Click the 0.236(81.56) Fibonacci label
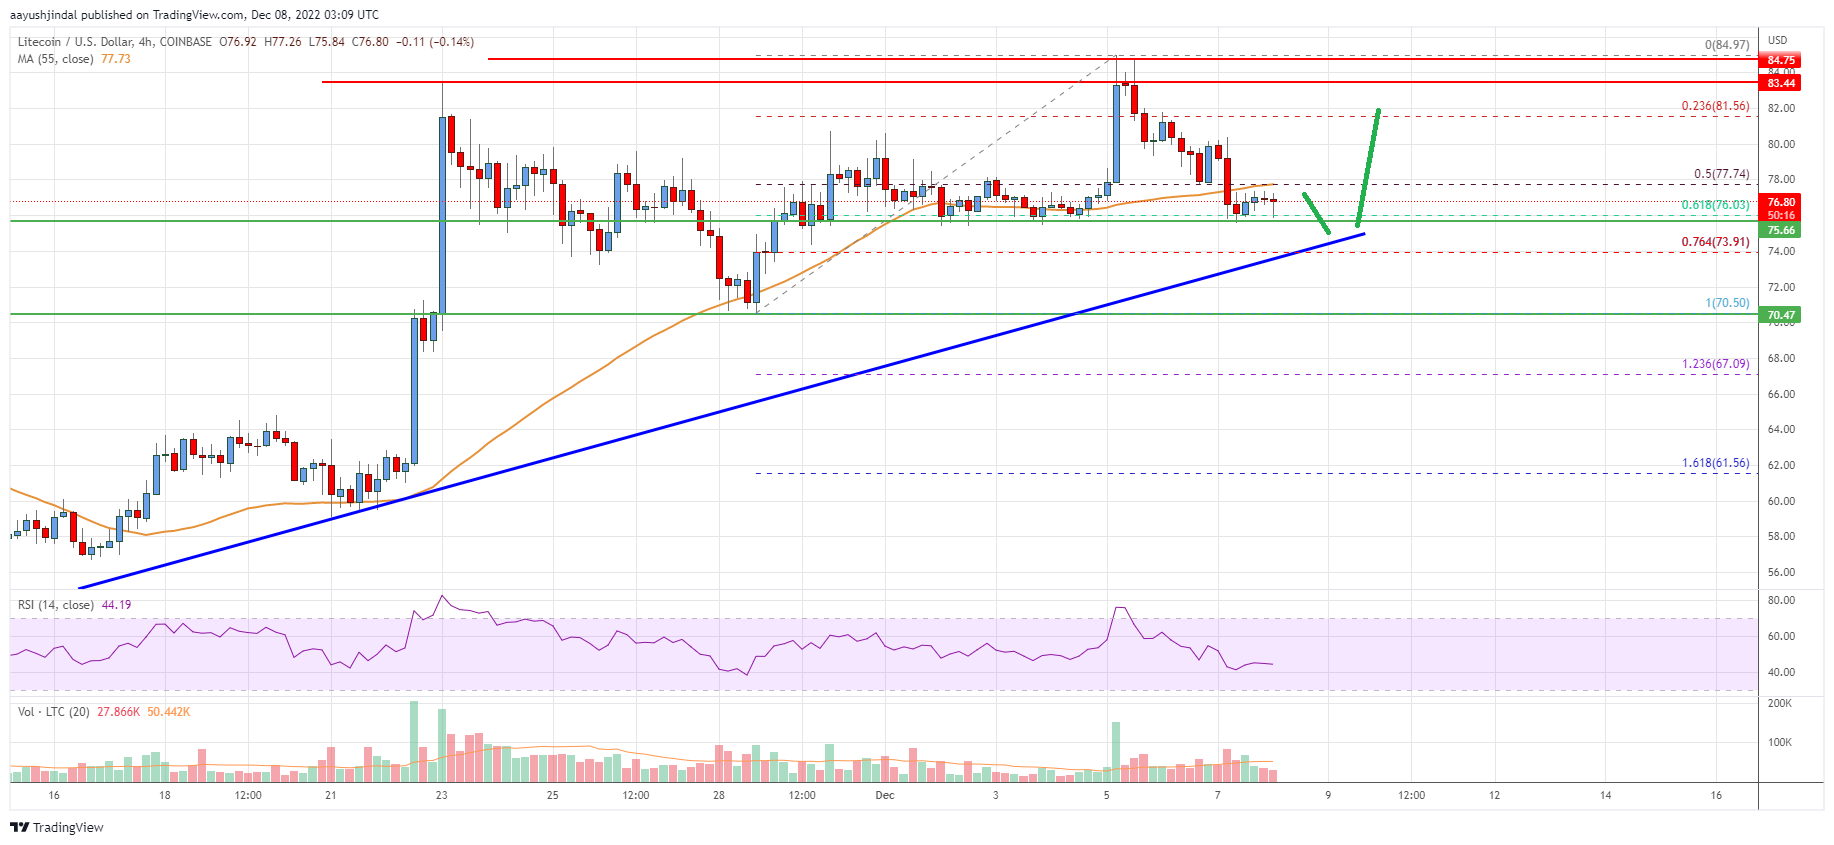Screen dimensions: 1834x845 tap(1715, 106)
